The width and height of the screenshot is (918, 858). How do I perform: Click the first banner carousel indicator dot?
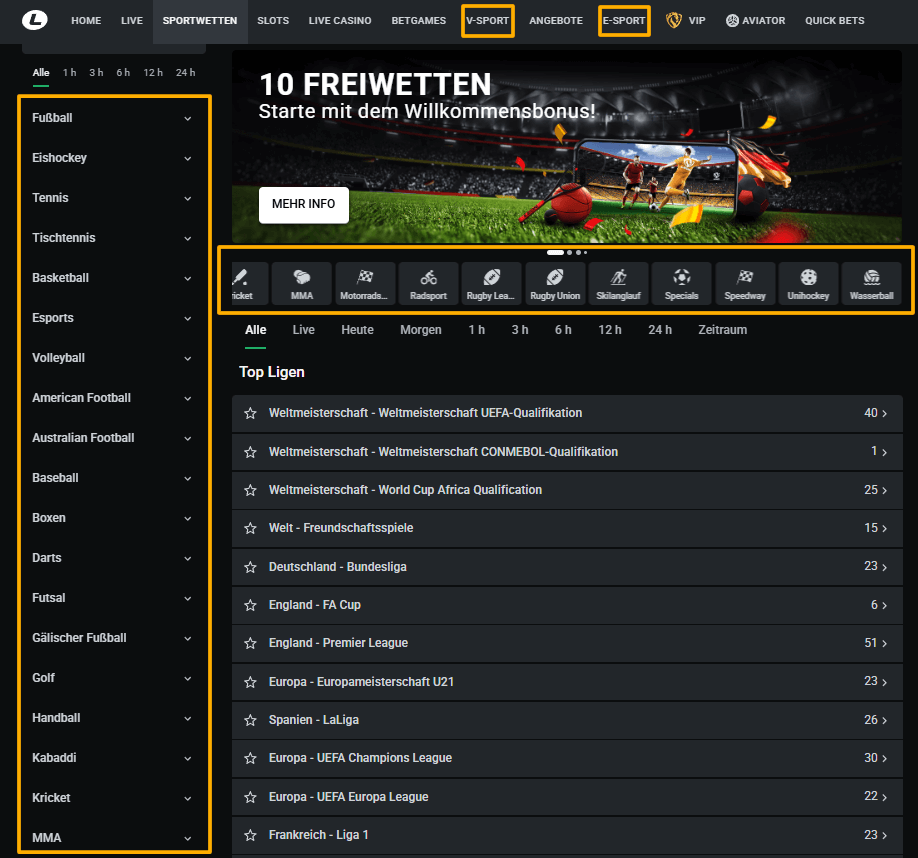click(555, 253)
